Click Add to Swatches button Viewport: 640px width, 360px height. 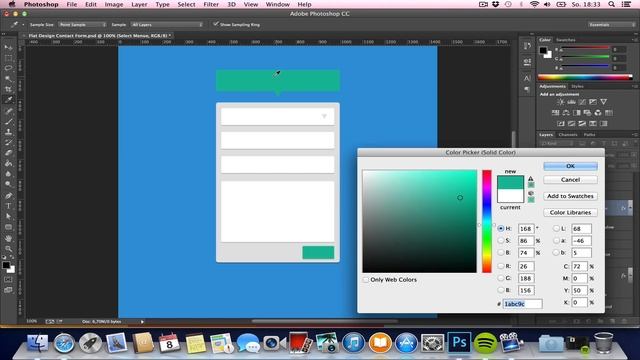570,196
